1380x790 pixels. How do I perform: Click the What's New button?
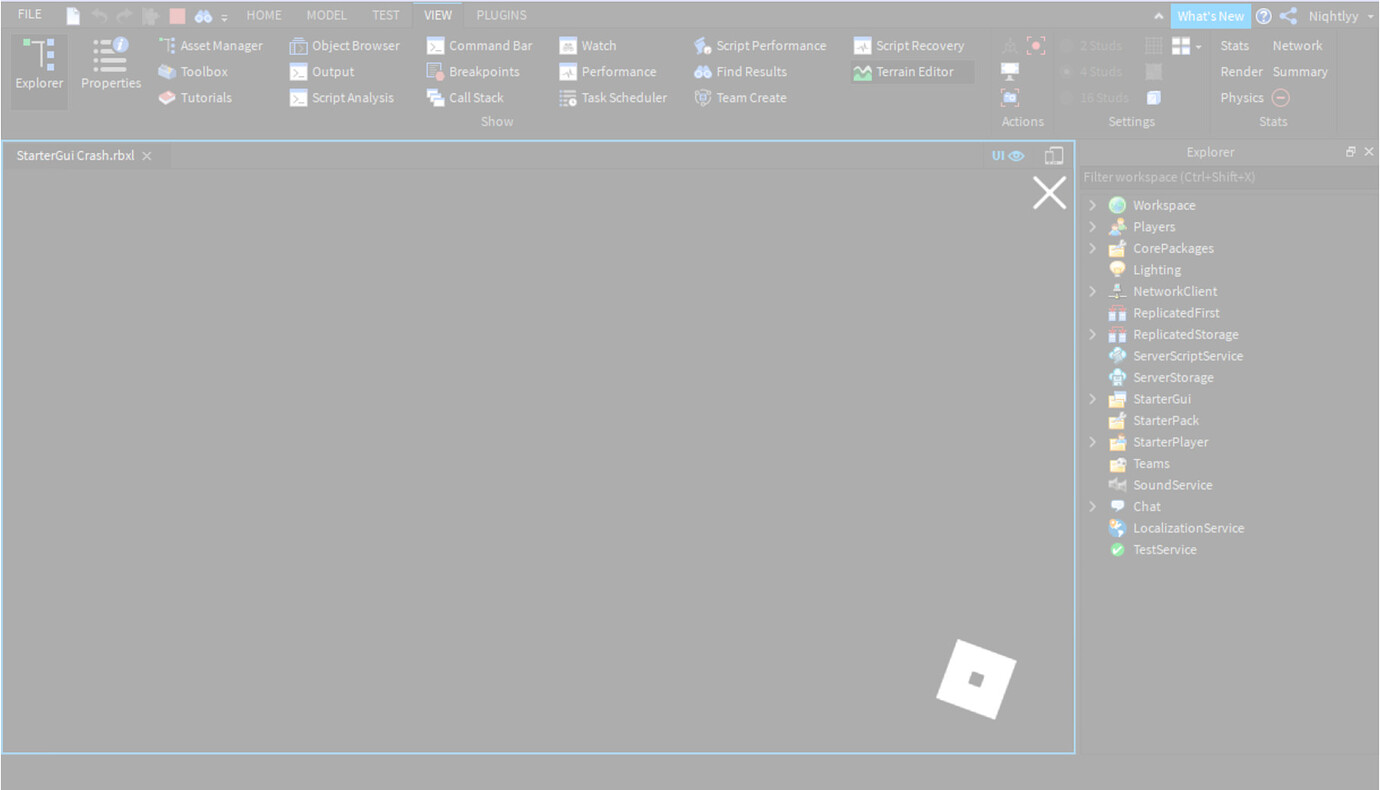pyautogui.click(x=1210, y=16)
